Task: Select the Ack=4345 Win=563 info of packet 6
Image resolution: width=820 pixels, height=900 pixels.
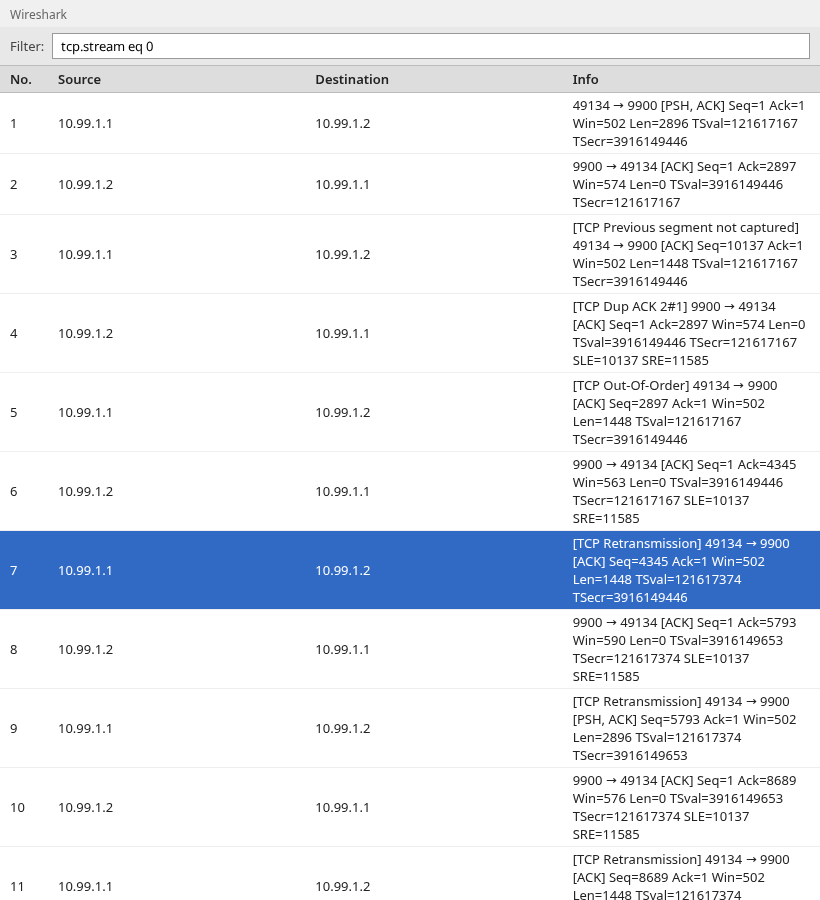Action: 685,491
